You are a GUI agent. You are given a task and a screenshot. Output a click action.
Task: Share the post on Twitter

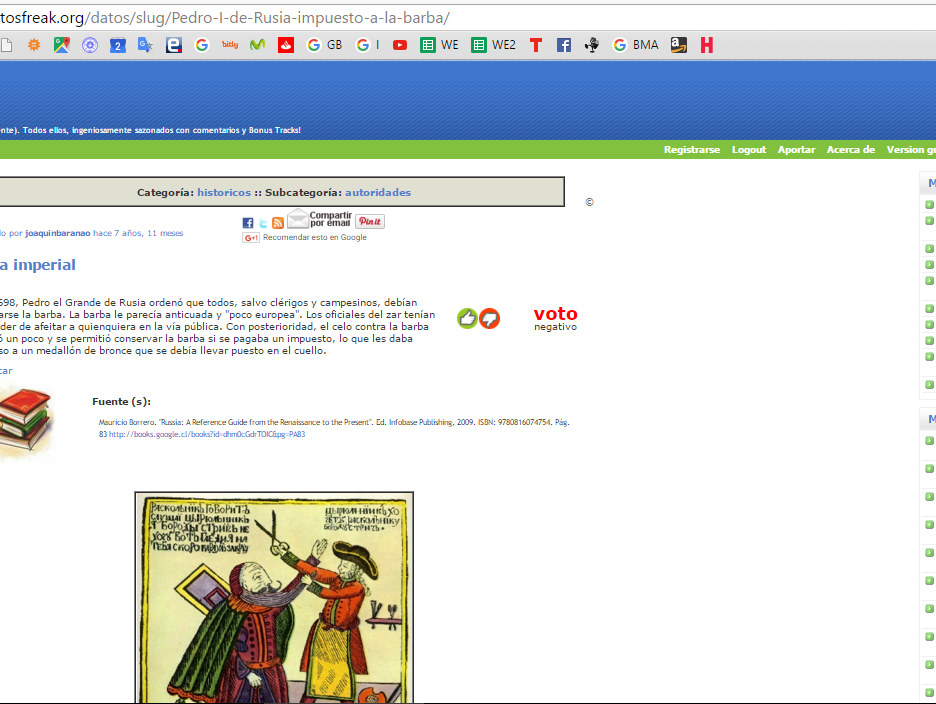263,223
